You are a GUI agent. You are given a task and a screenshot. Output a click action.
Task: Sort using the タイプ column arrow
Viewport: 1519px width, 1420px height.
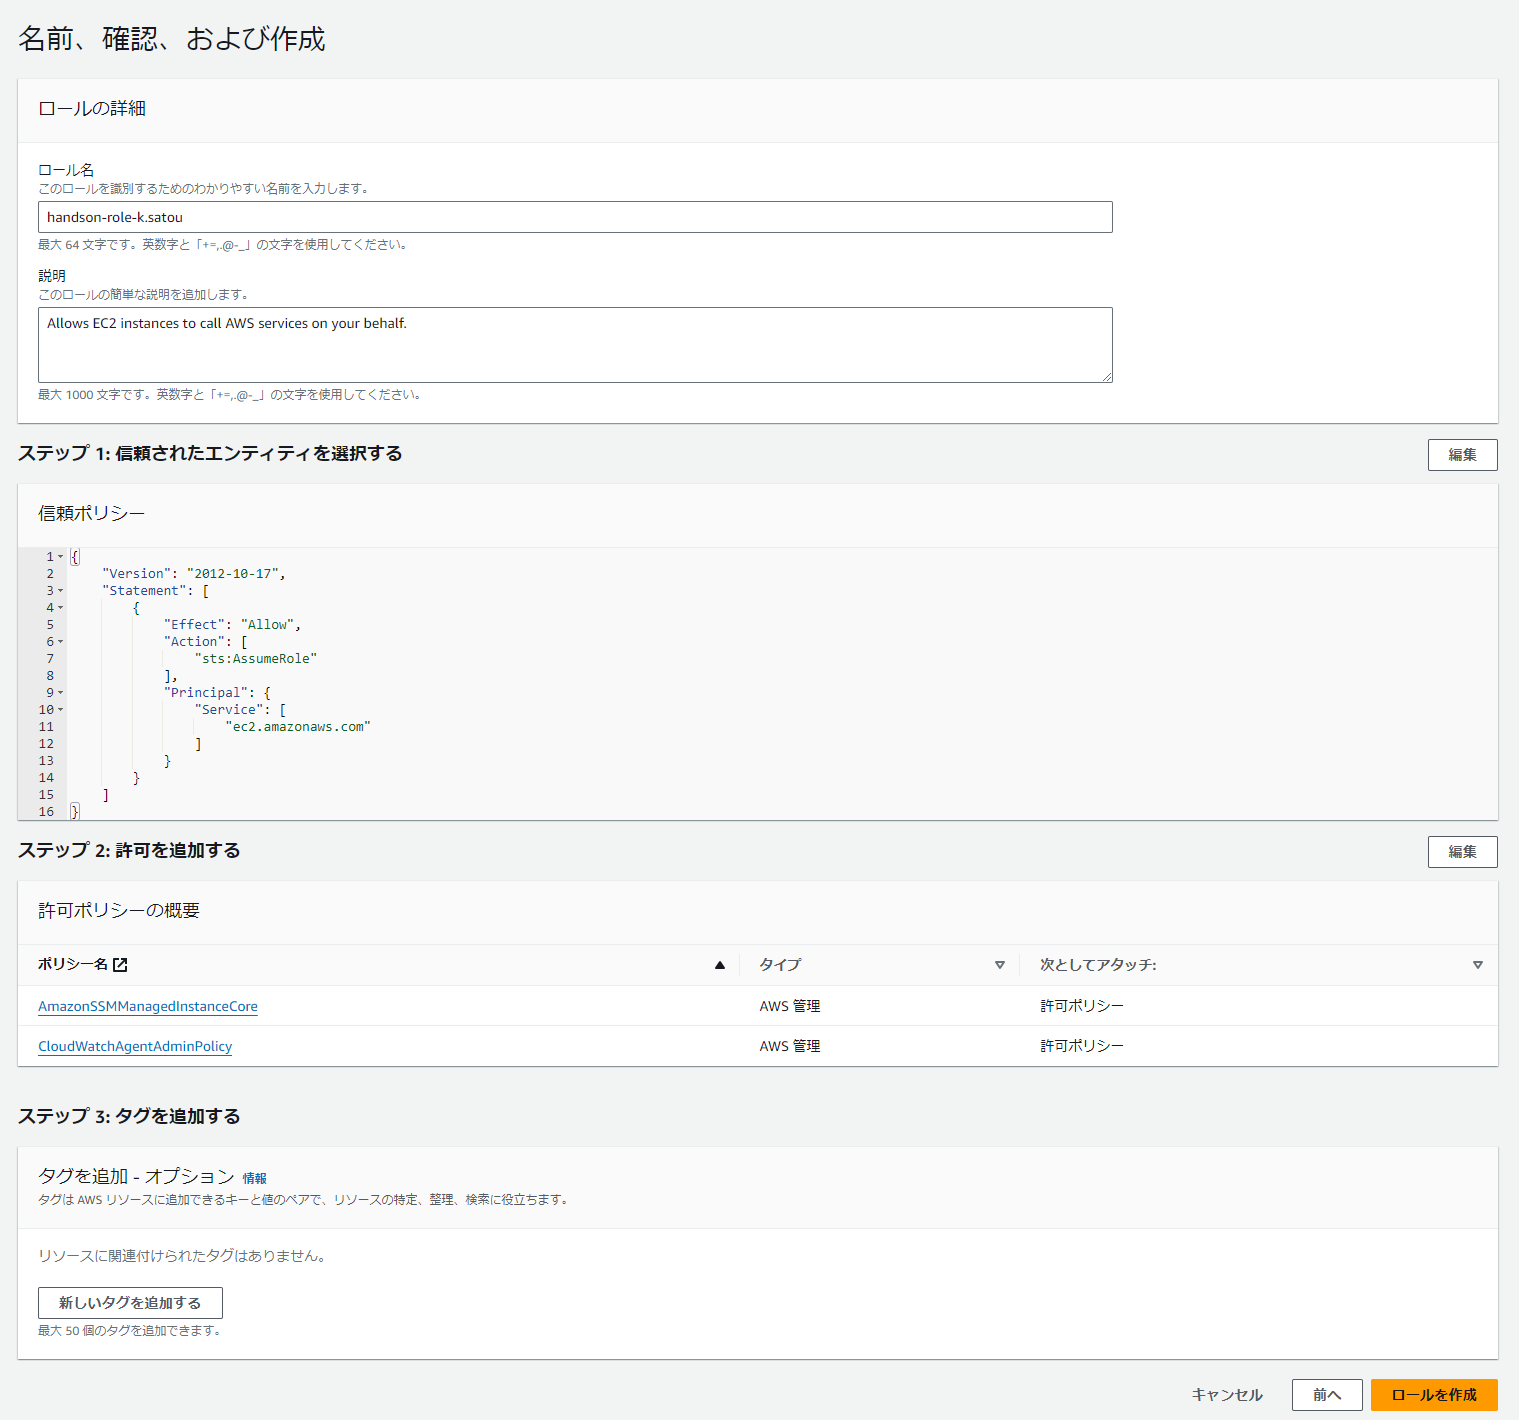(999, 965)
